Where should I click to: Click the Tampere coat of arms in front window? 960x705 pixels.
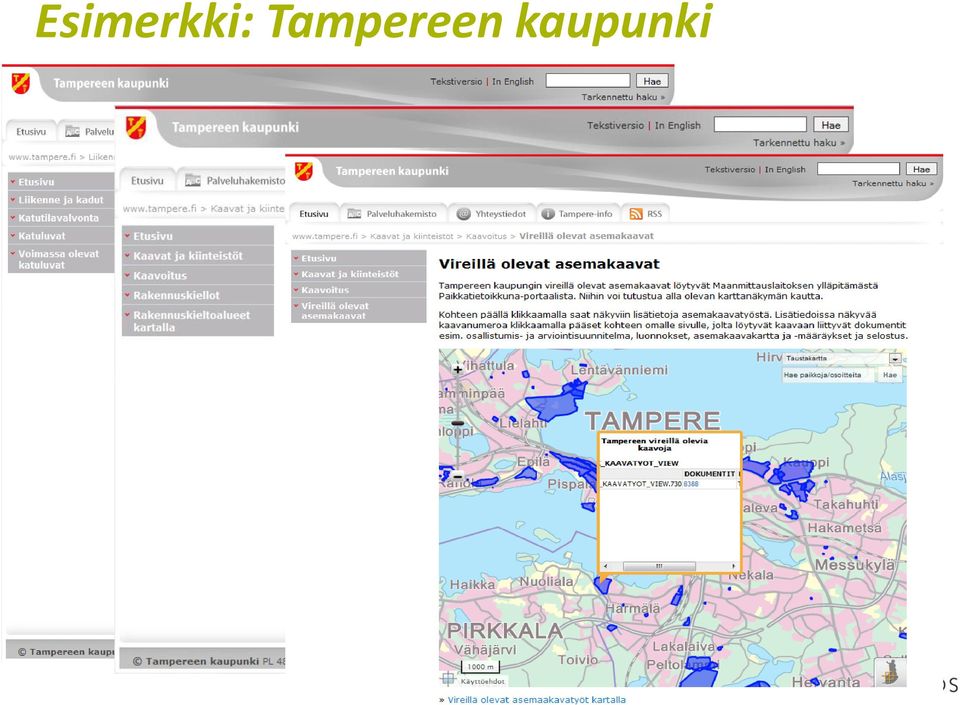point(304,171)
